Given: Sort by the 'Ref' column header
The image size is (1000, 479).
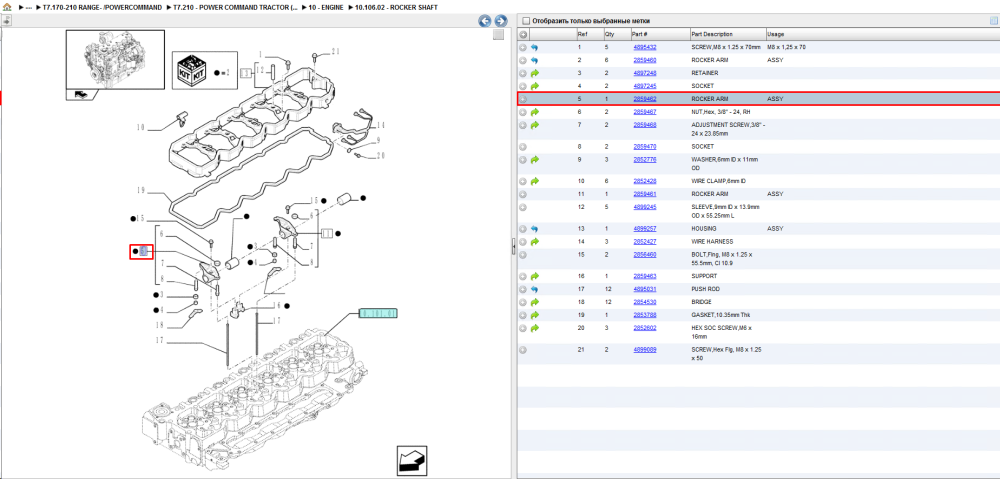Looking at the screenshot, I should tap(589, 34).
